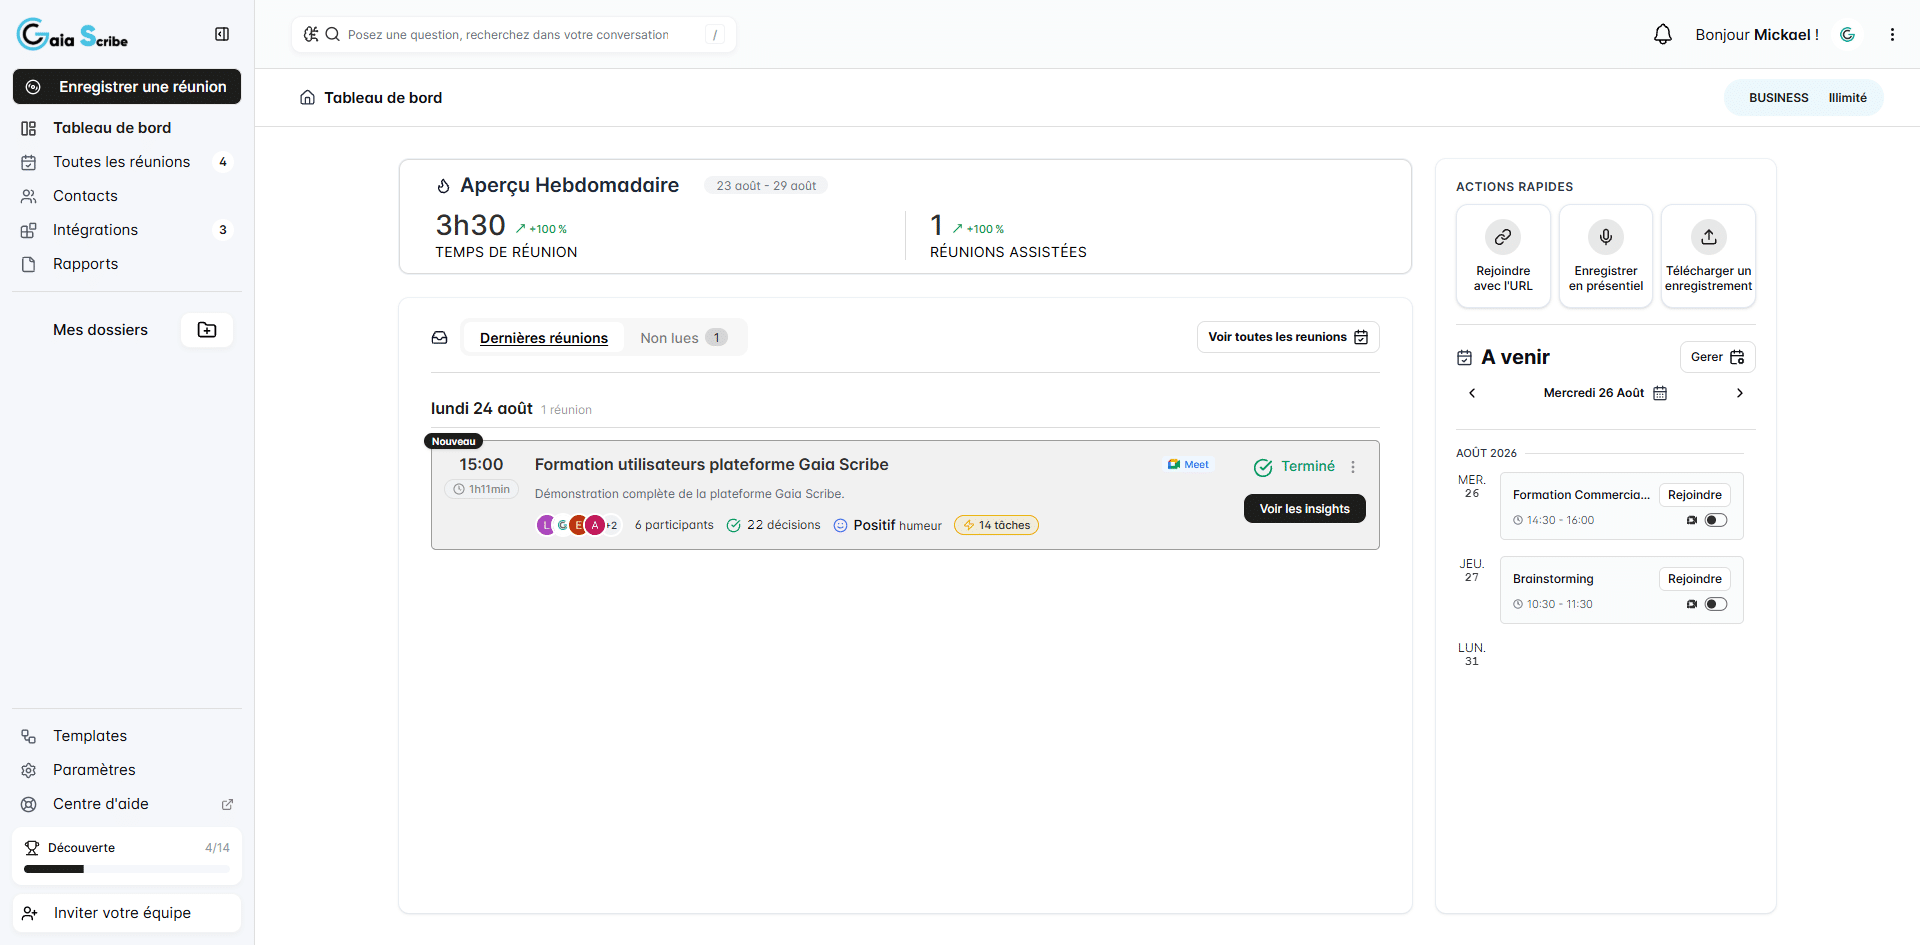Image resolution: width=1920 pixels, height=945 pixels.
Task: Click Voir toutes les reunions button
Action: tap(1288, 337)
